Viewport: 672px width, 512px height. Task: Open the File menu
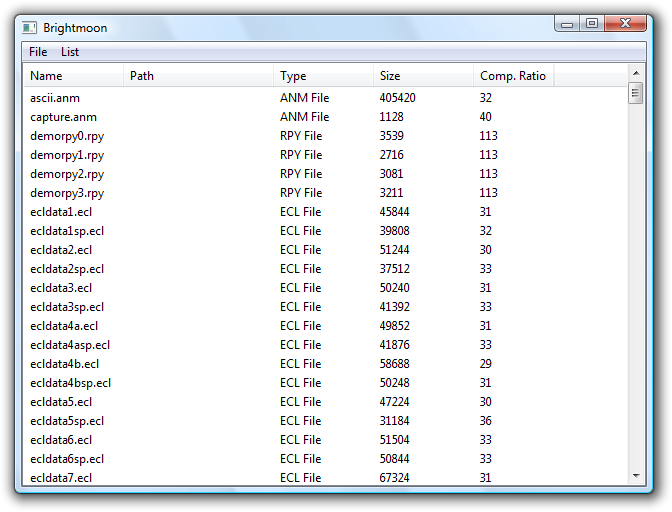(38, 52)
